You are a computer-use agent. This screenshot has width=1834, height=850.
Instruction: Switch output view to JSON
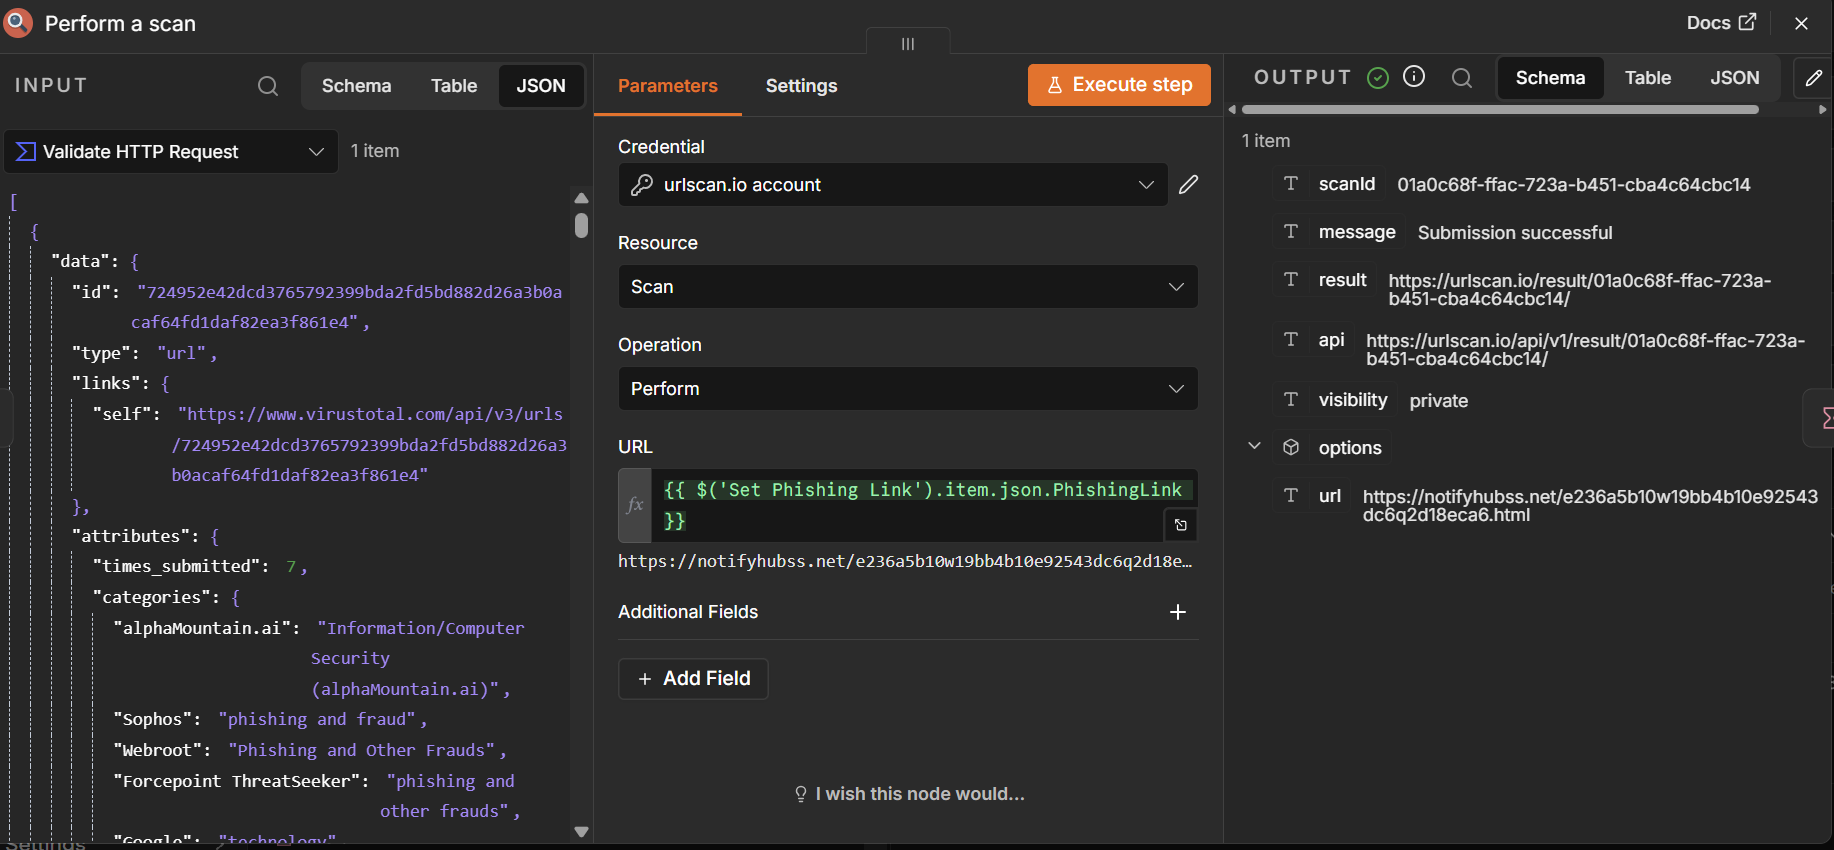[1734, 78]
